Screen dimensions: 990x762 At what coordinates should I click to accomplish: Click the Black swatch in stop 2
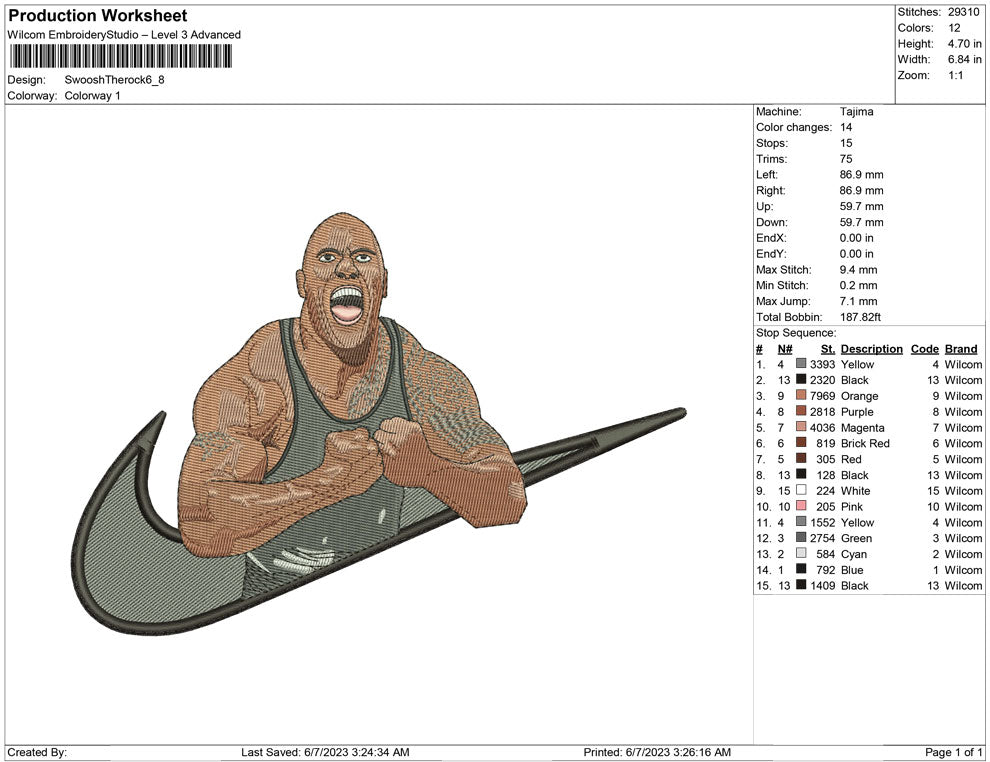click(x=801, y=380)
